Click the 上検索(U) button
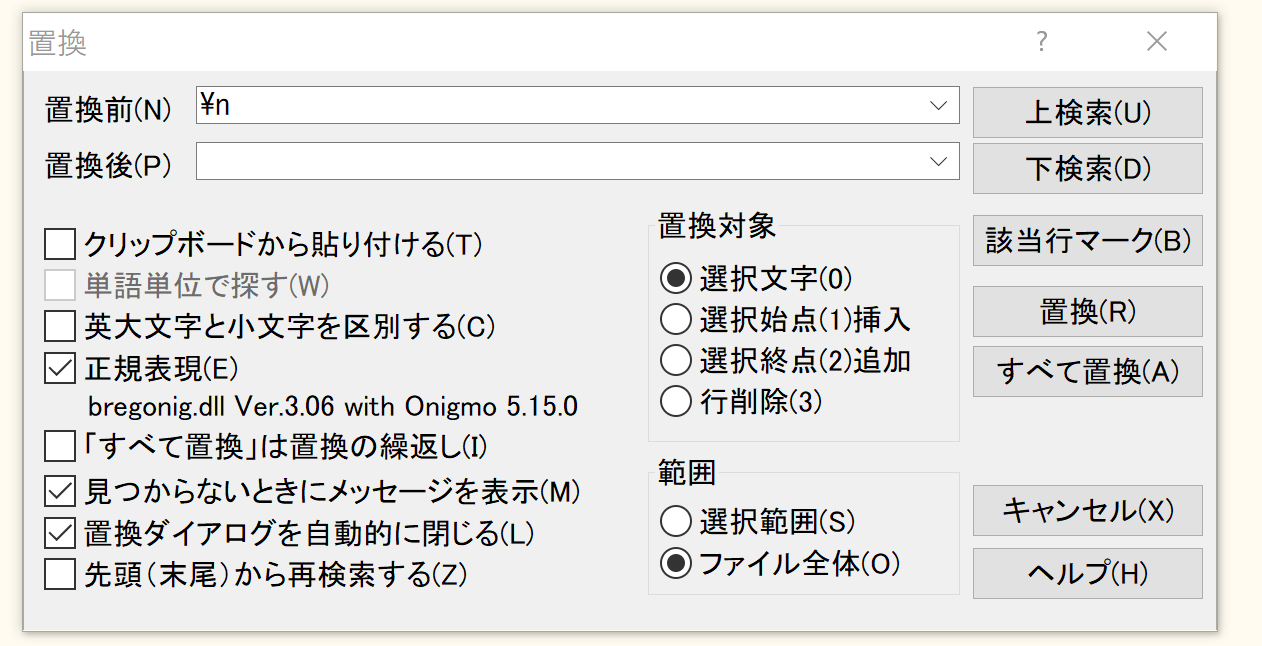The image size is (1262, 646). coord(1087,112)
